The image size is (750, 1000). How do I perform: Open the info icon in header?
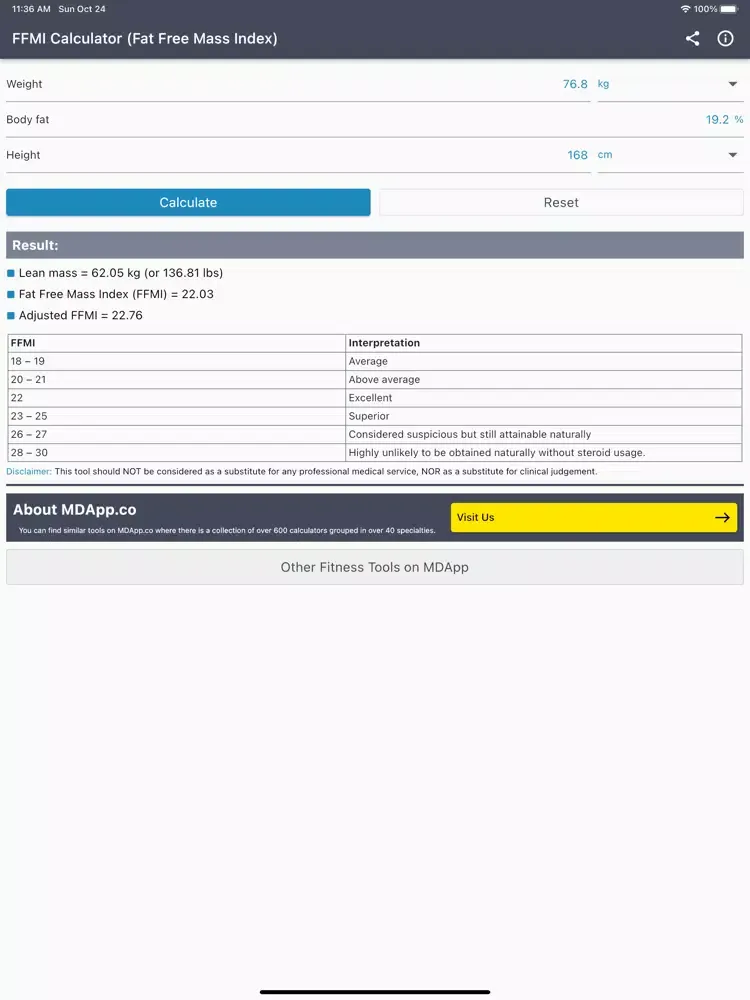725,38
